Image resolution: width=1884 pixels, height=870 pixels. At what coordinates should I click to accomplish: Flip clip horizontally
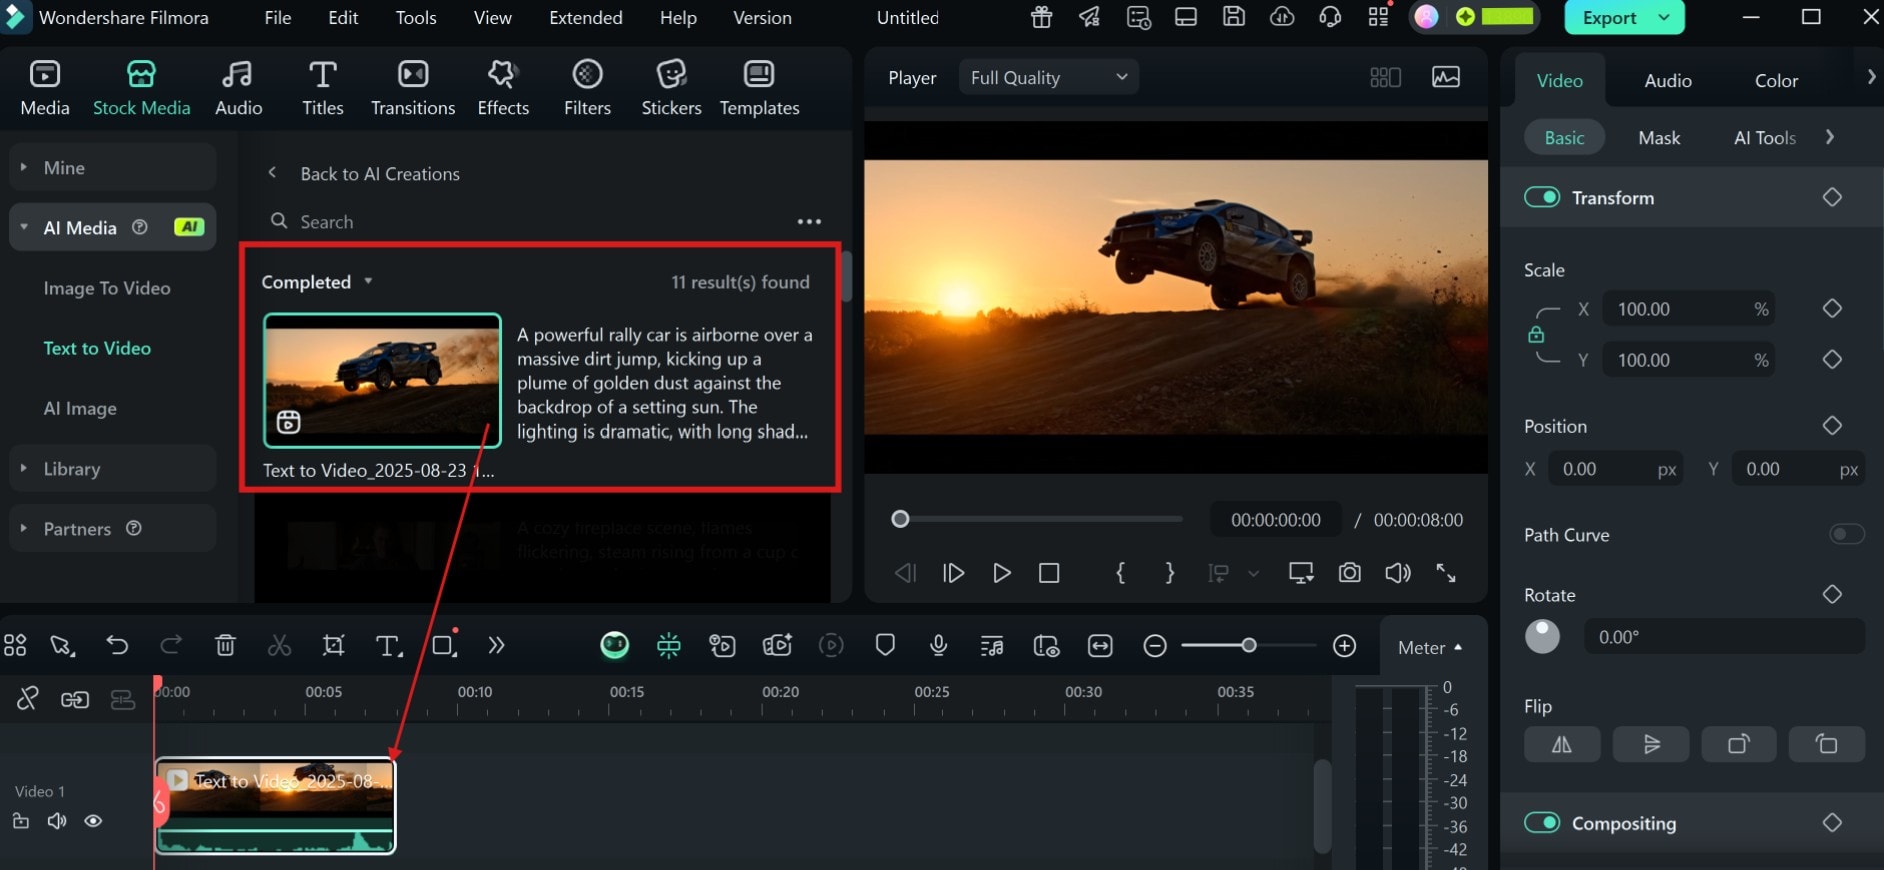tap(1562, 744)
